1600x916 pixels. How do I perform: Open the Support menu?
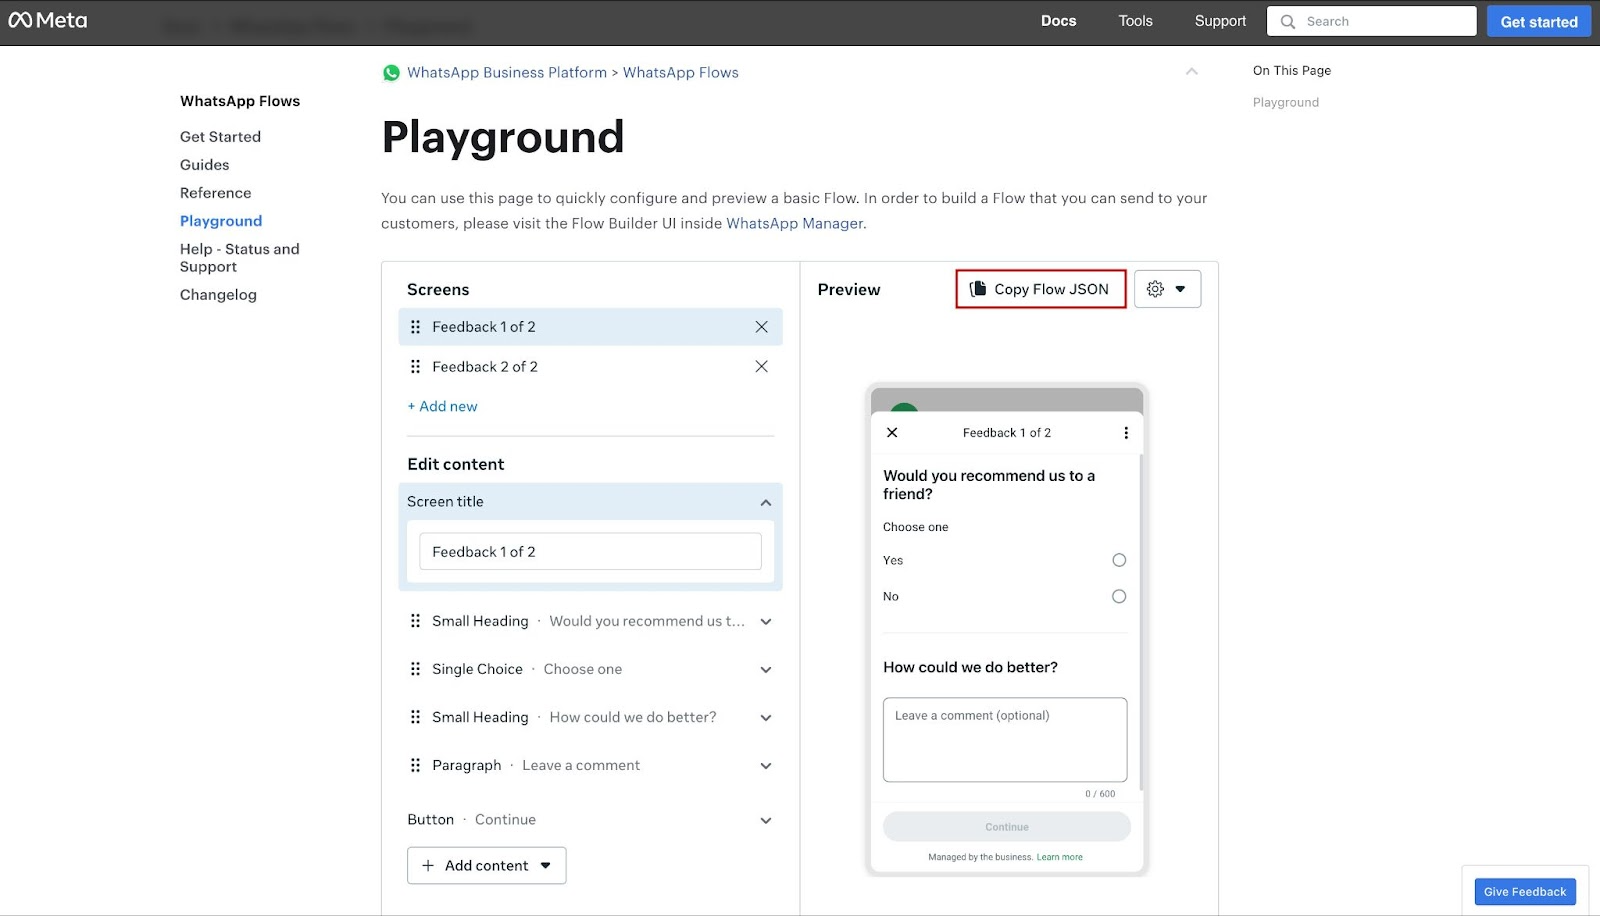coord(1220,21)
